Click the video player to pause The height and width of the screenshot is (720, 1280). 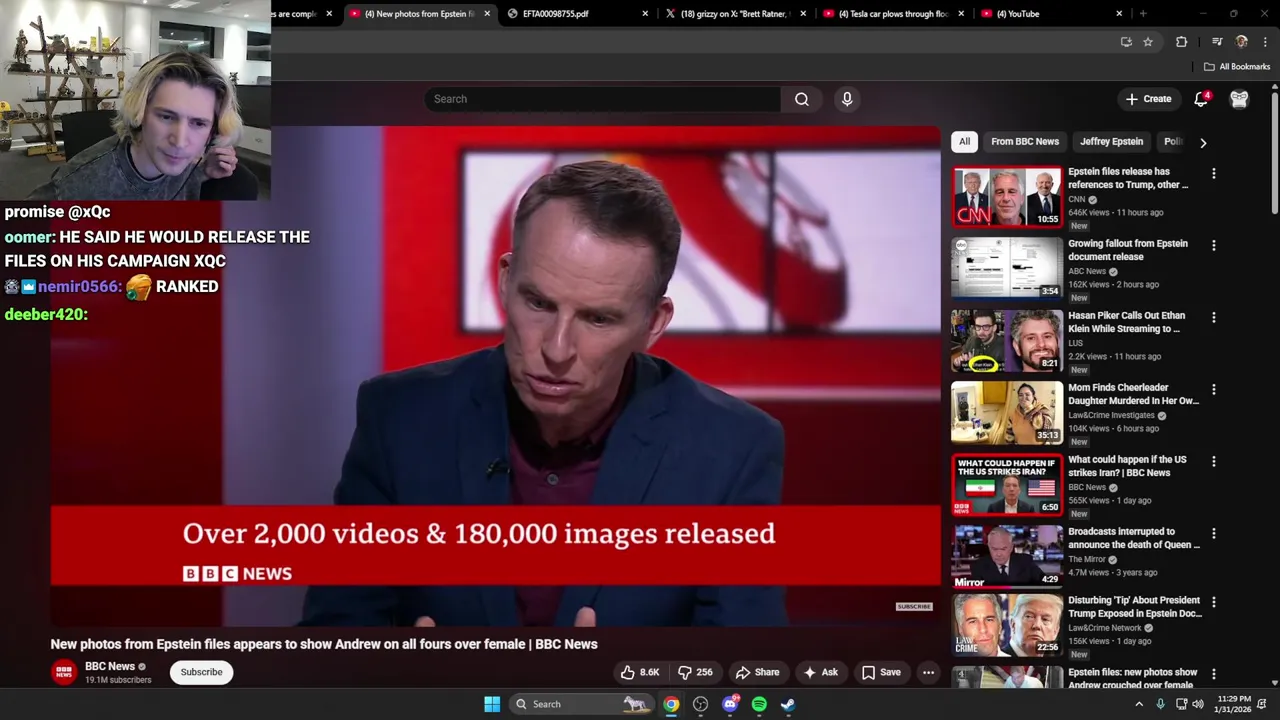point(495,375)
